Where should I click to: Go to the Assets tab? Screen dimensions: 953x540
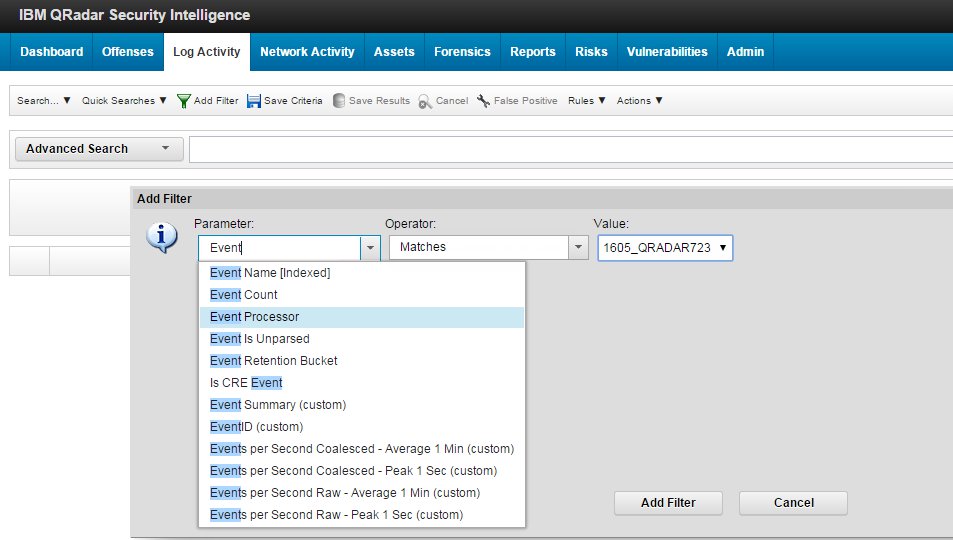pyautogui.click(x=394, y=52)
